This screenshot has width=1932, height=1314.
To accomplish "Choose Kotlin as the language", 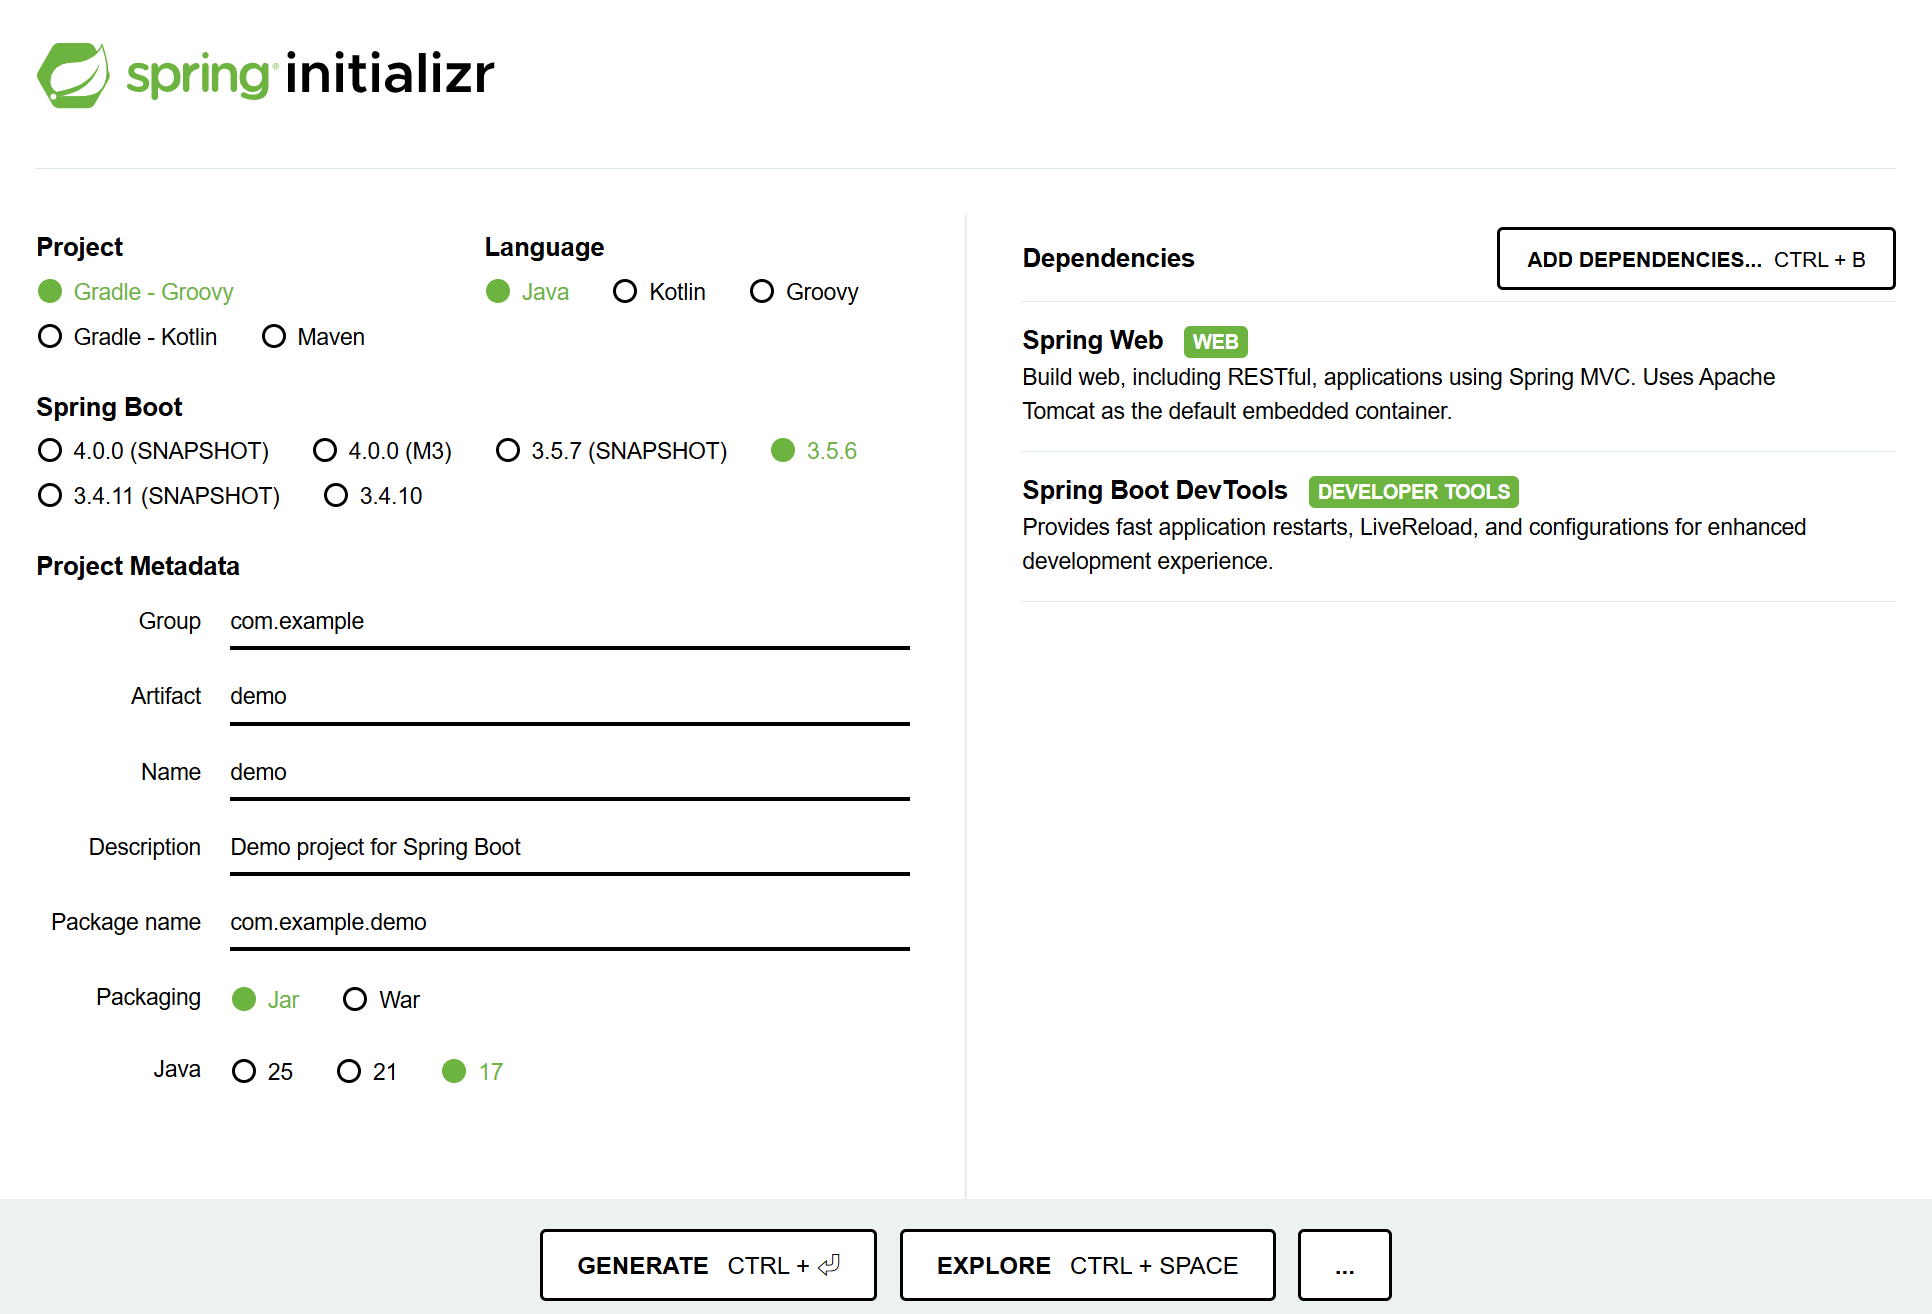I will pos(625,292).
